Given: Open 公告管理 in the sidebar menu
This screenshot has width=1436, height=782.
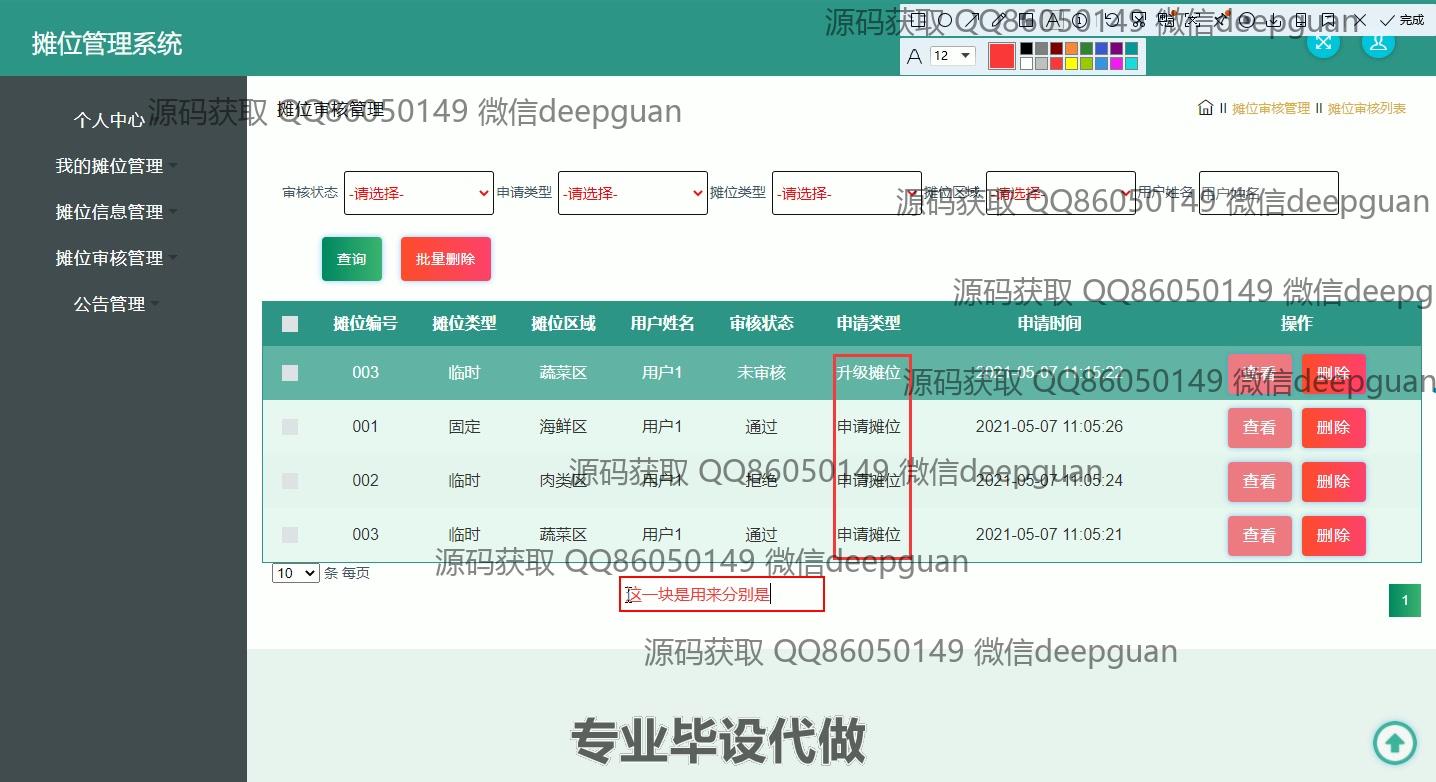Looking at the screenshot, I should (x=109, y=304).
